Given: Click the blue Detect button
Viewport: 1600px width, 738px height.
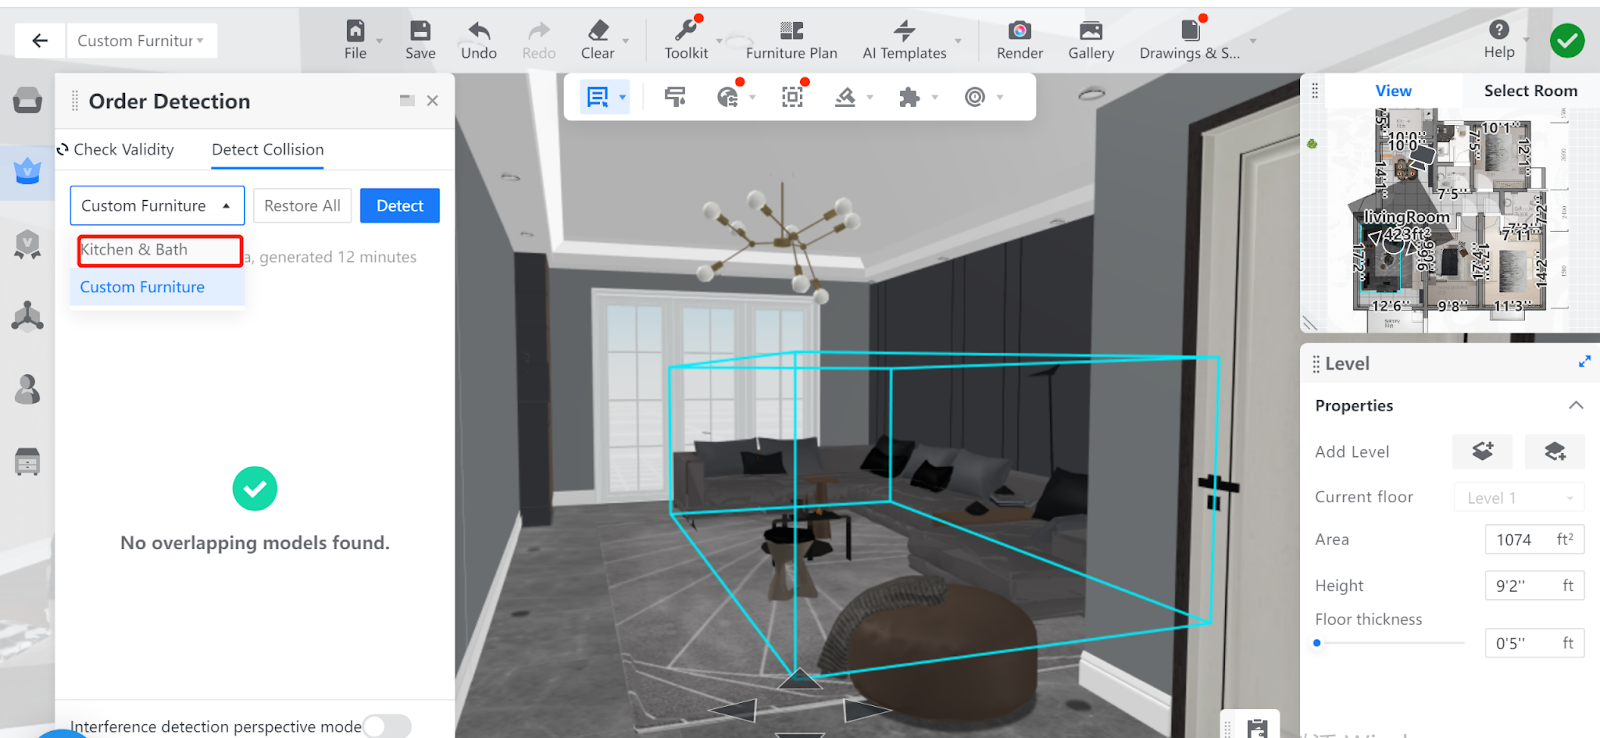Looking at the screenshot, I should point(400,206).
